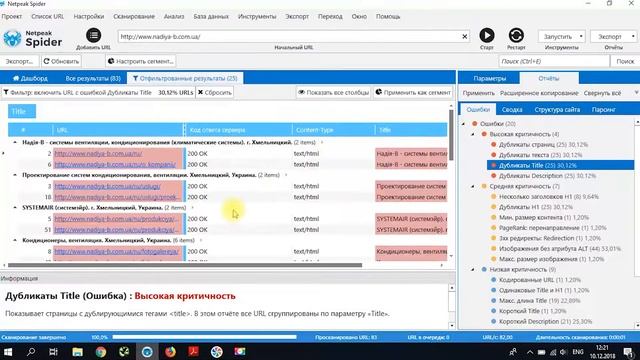This screenshot has height=360, width=640.
Task: Open the Настройки menu
Action: tap(89, 16)
